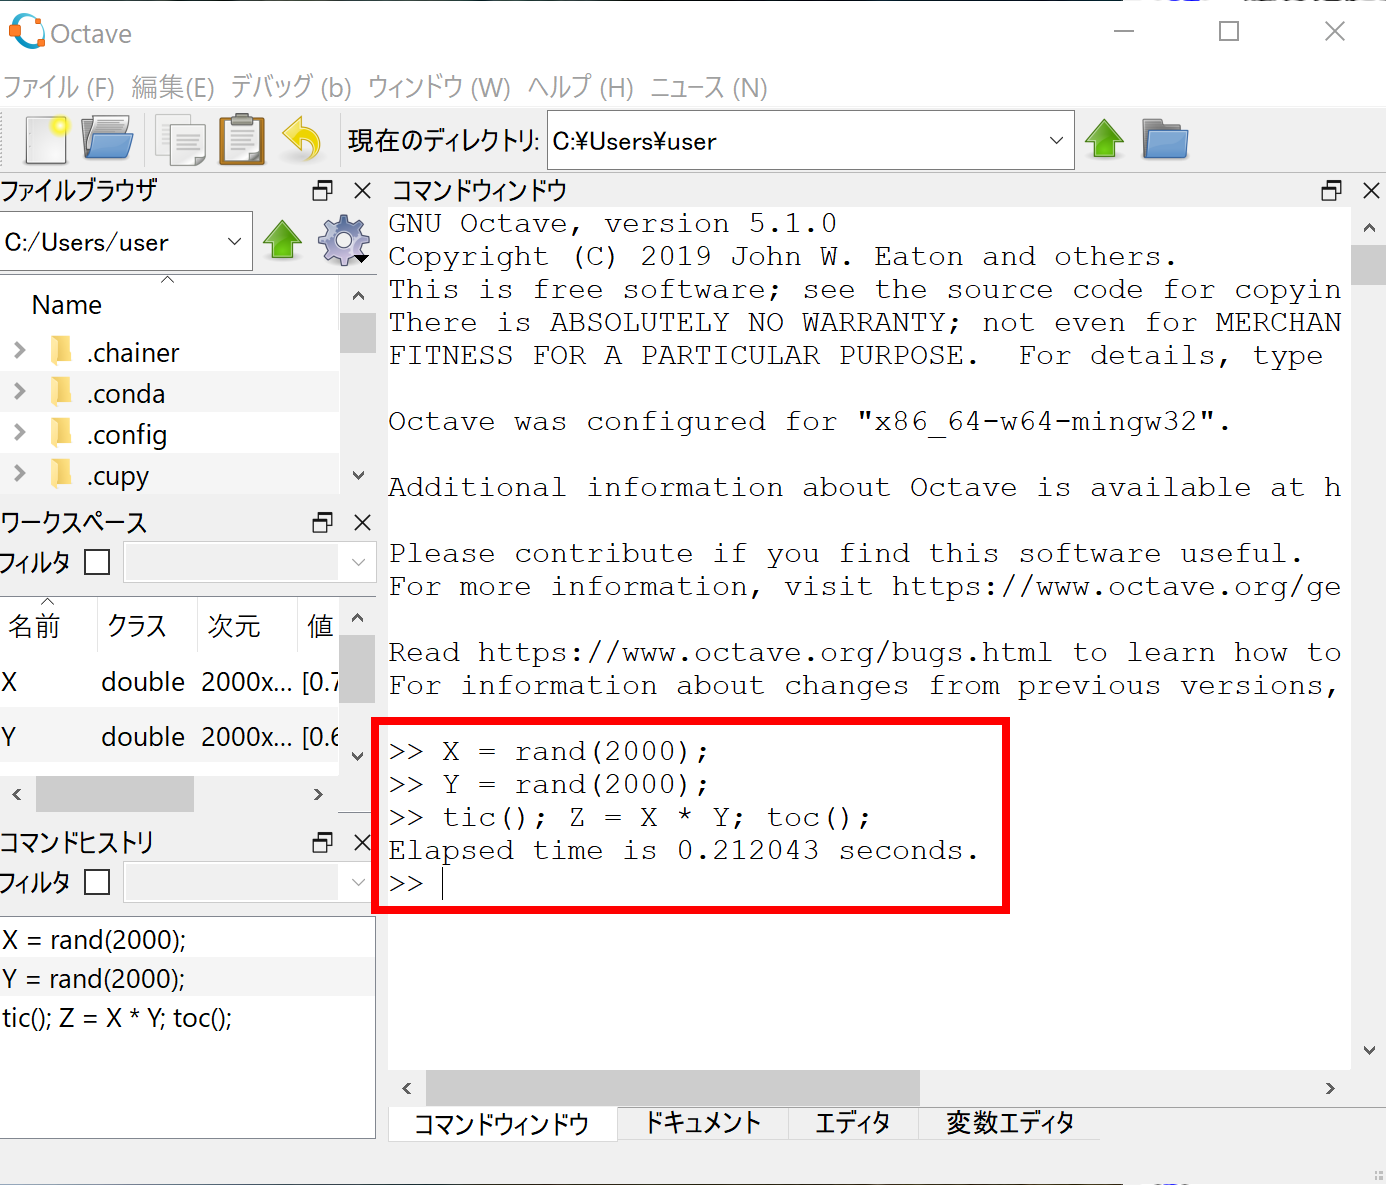Open the ウィンドウ (W) menu
This screenshot has height=1185, width=1386.
click(439, 88)
